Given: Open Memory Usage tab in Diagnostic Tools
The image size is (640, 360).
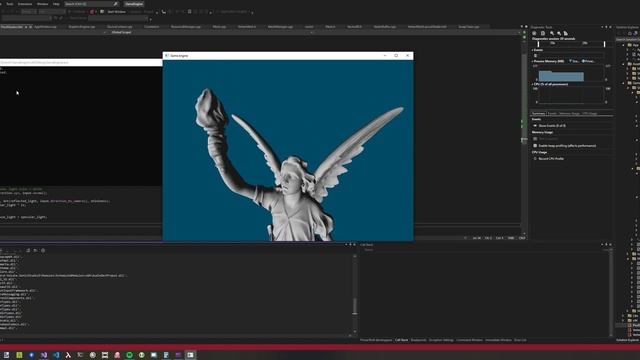Looking at the screenshot, I should pos(569,113).
